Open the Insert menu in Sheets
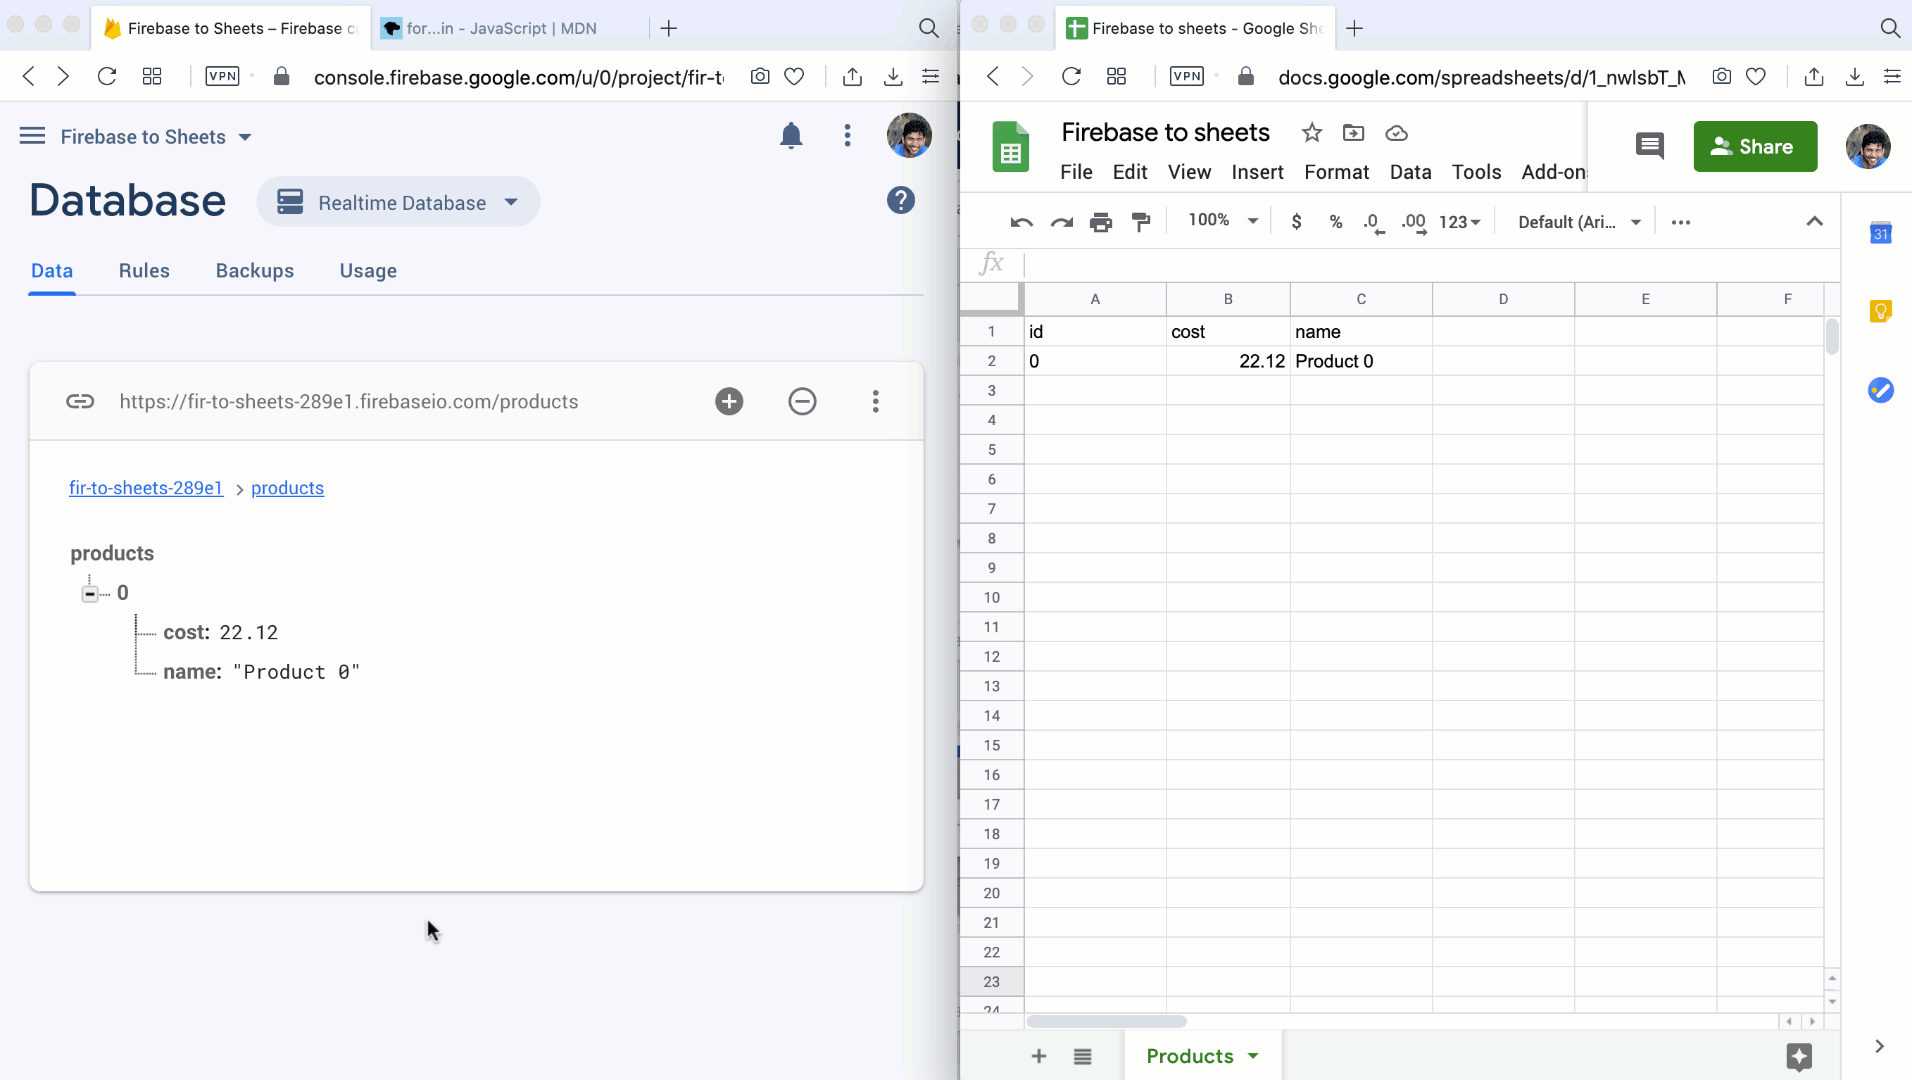Screen dimensions: 1912x1080 pyautogui.click(x=1257, y=172)
